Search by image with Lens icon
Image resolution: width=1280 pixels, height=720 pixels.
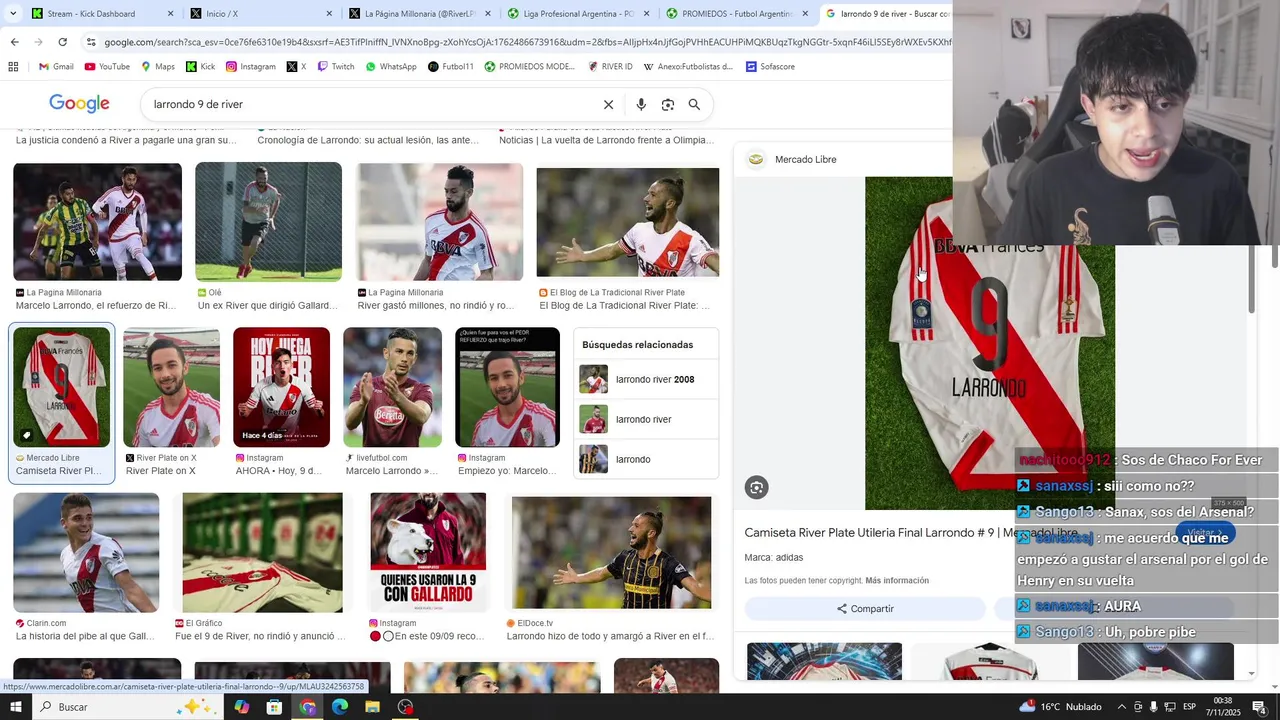click(668, 104)
